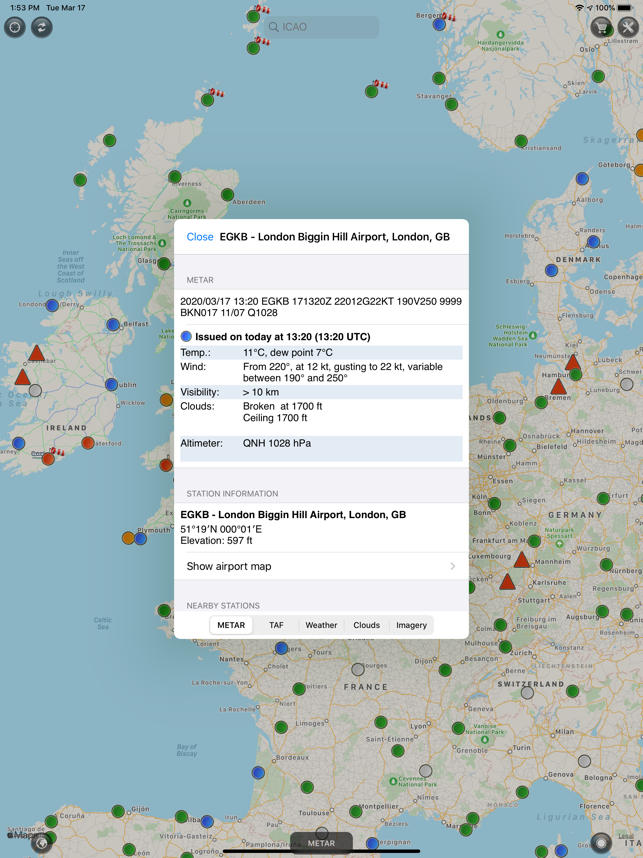Expand Show airport map chevron
This screenshot has height=858, width=643.
click(453, 566)
